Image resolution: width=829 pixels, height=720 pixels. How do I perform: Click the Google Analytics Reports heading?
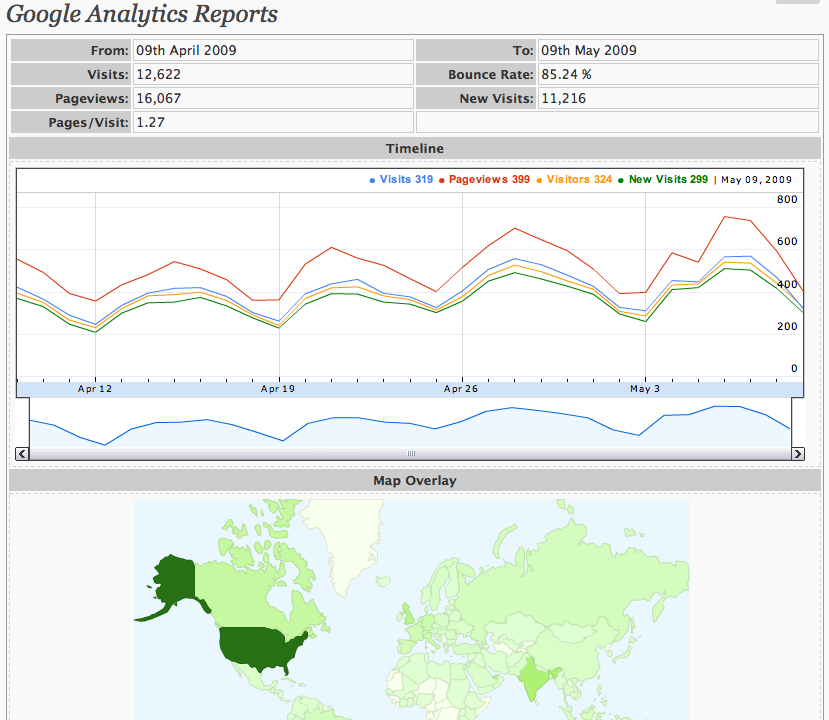point(142,14)
